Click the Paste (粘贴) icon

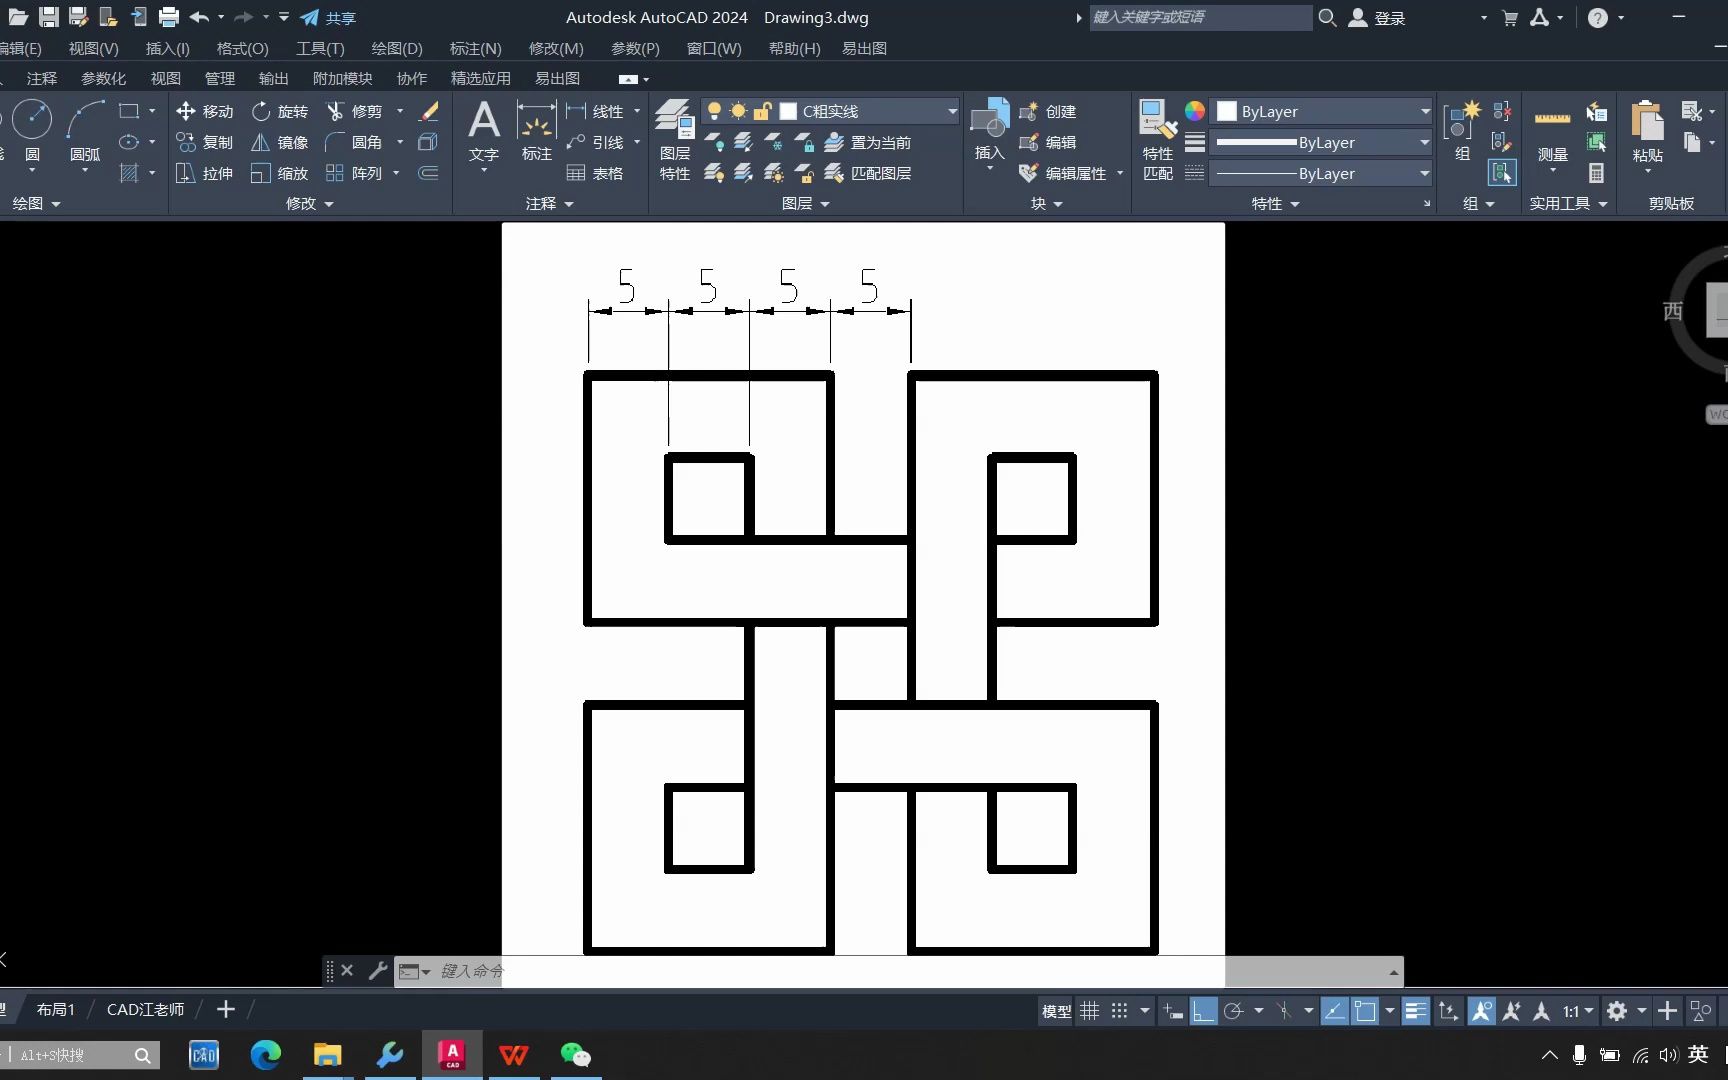[1647, 133]
